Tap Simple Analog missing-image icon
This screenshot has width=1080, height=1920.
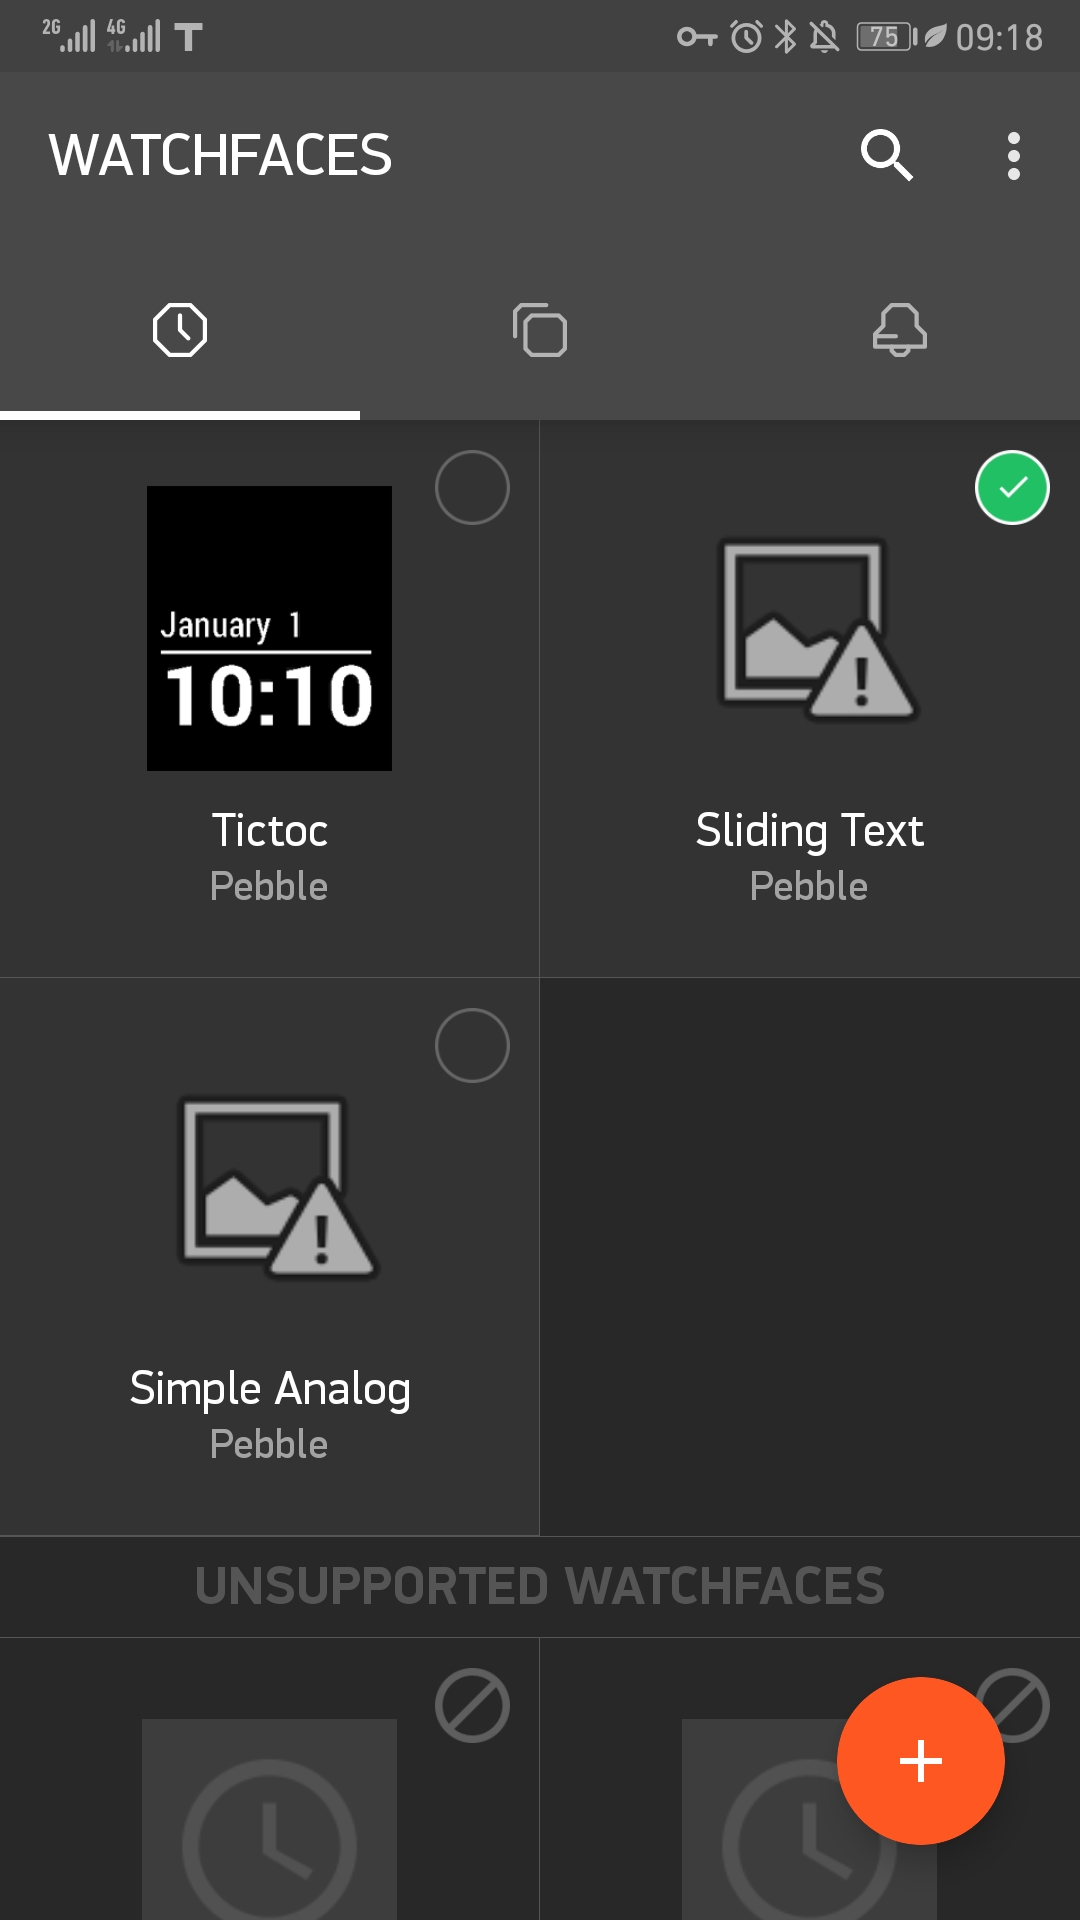click(x=276, y=1188)
